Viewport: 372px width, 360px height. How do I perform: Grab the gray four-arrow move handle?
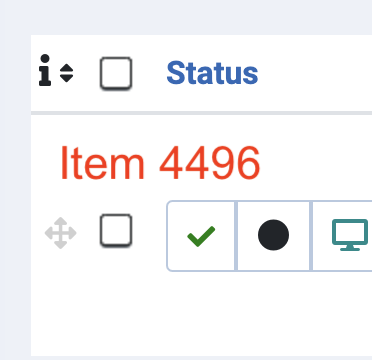61,233
